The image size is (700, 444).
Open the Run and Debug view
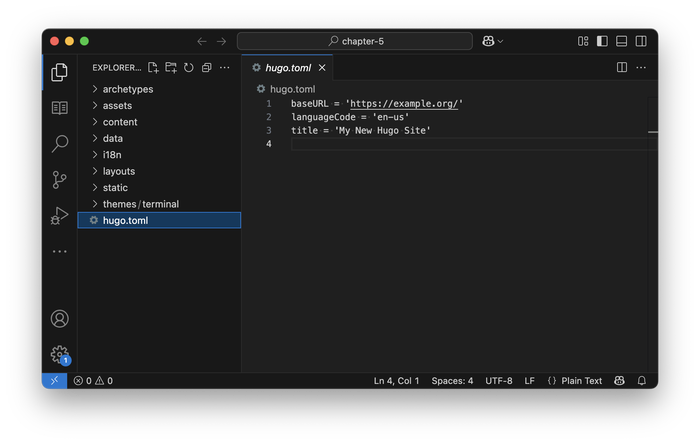point(59,216)
